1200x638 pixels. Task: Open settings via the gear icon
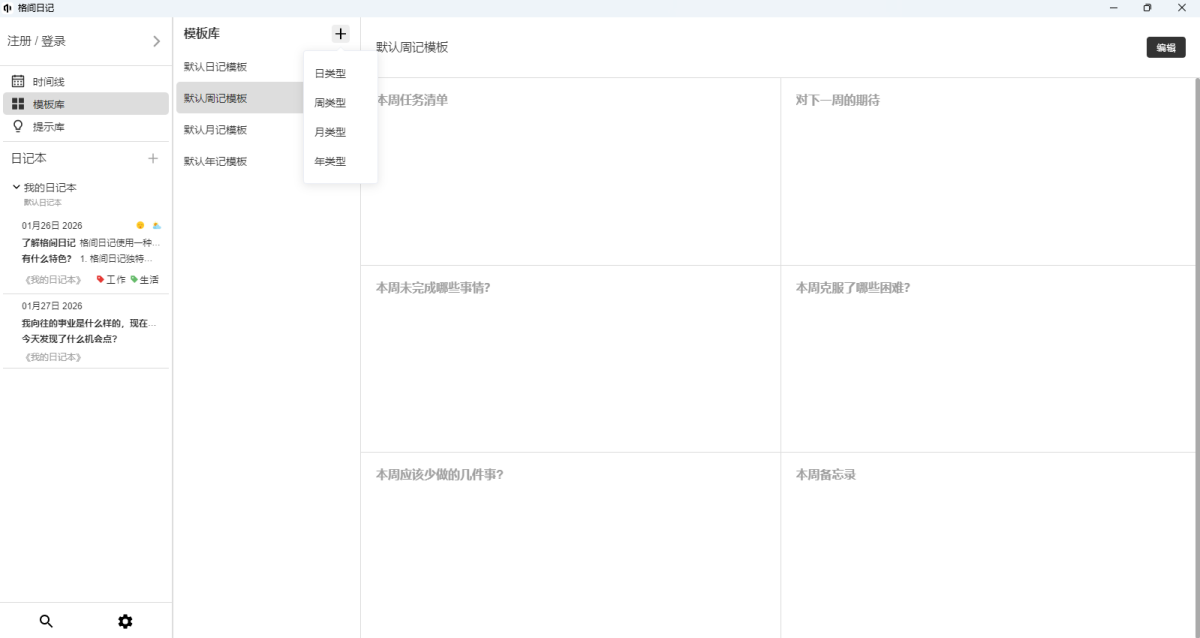click(125, 621)
